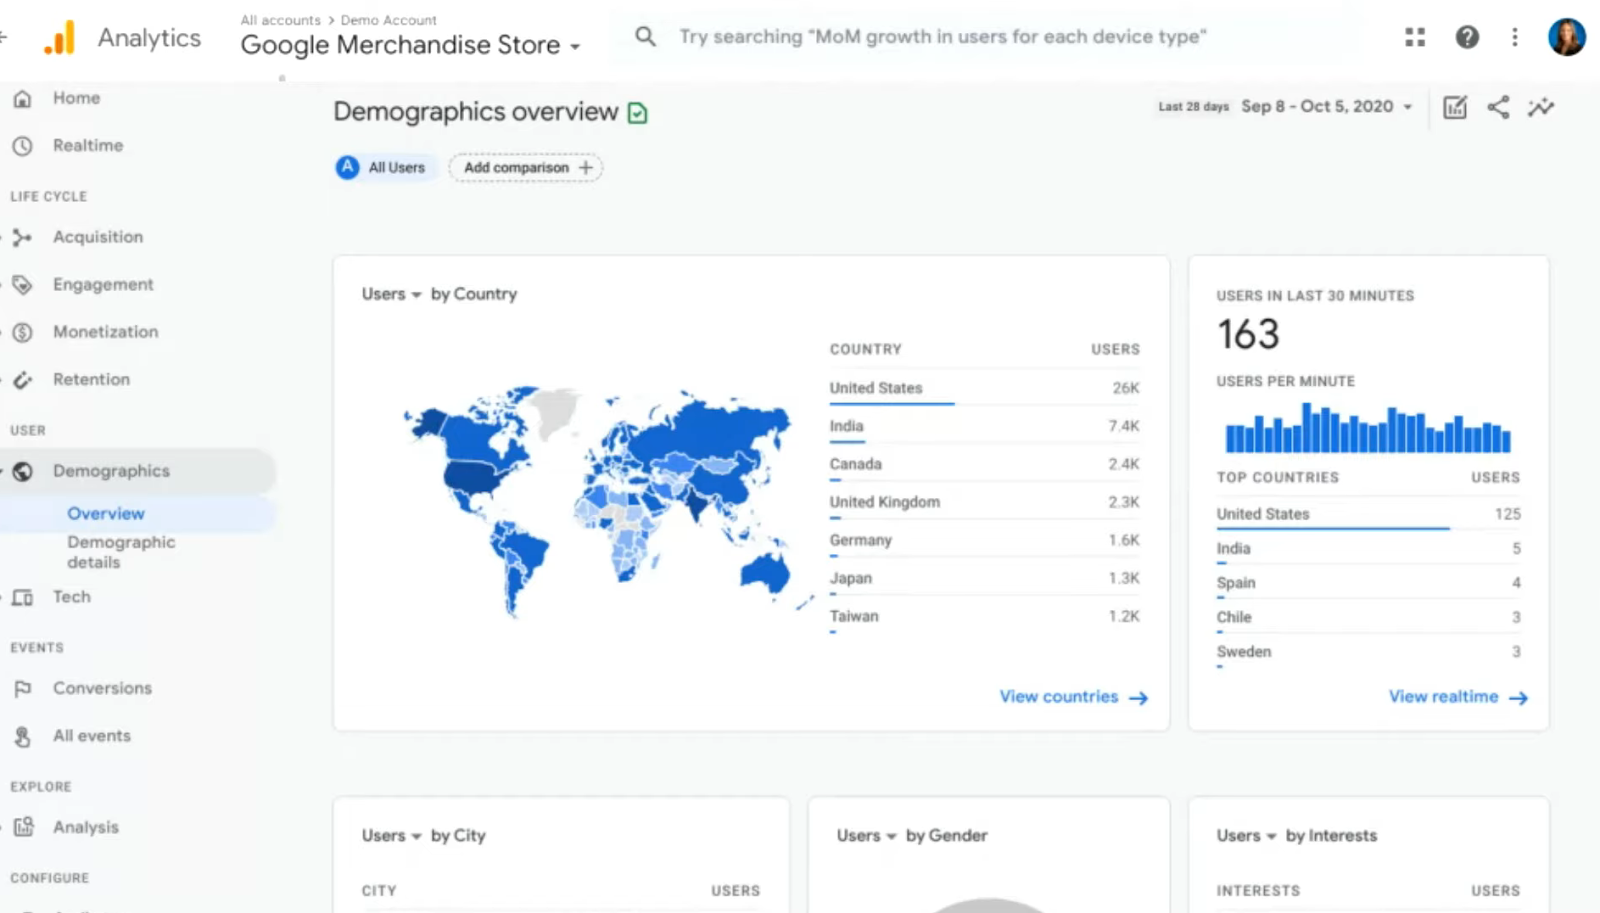
Task: Open the customize report pencil icon
Action: pos(1454,107)
